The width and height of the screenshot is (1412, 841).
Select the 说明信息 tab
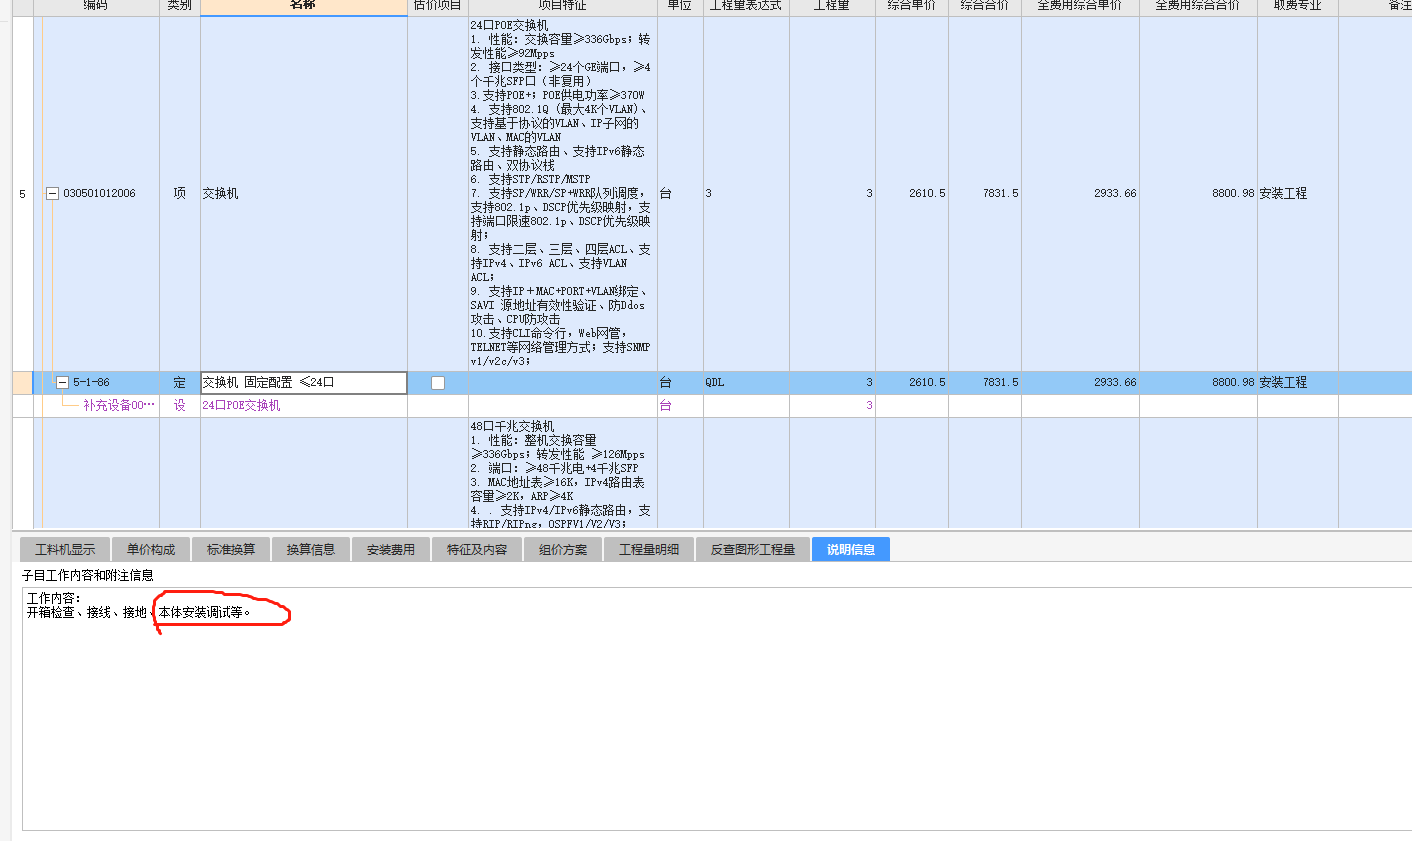tap(851, 550)
